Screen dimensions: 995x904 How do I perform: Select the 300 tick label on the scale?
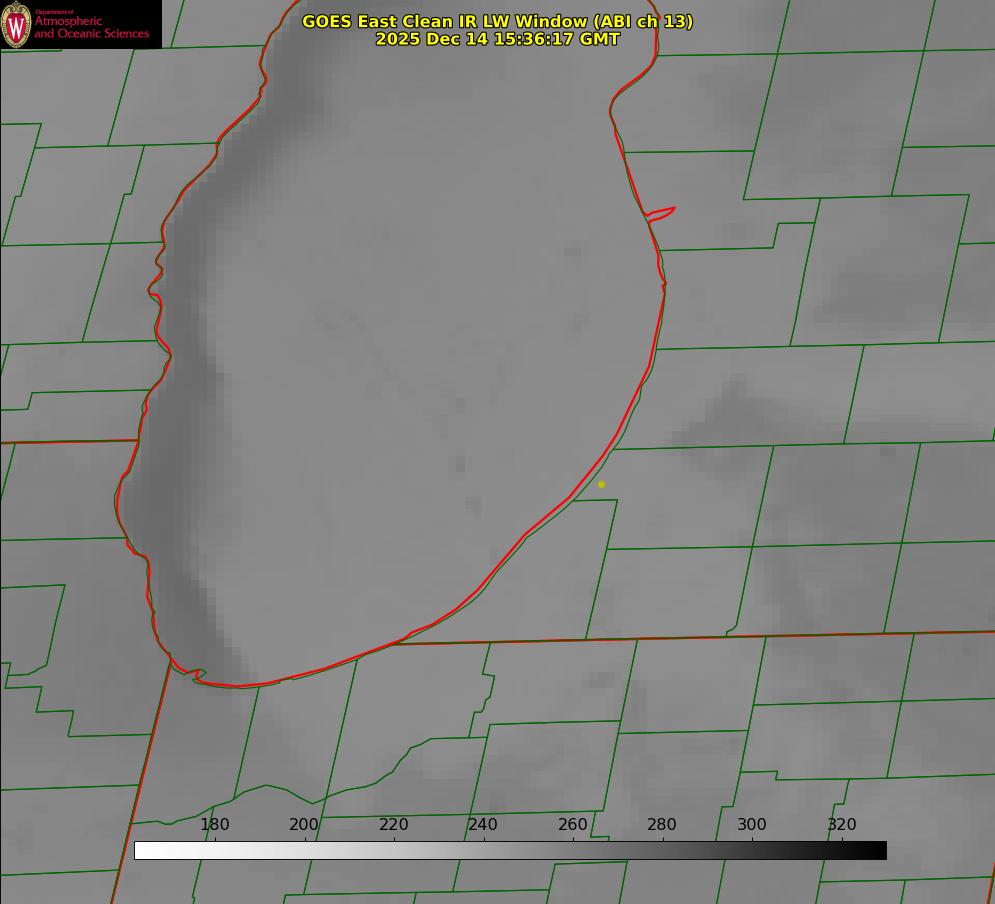pyautogui.click(x=752, y=825)
